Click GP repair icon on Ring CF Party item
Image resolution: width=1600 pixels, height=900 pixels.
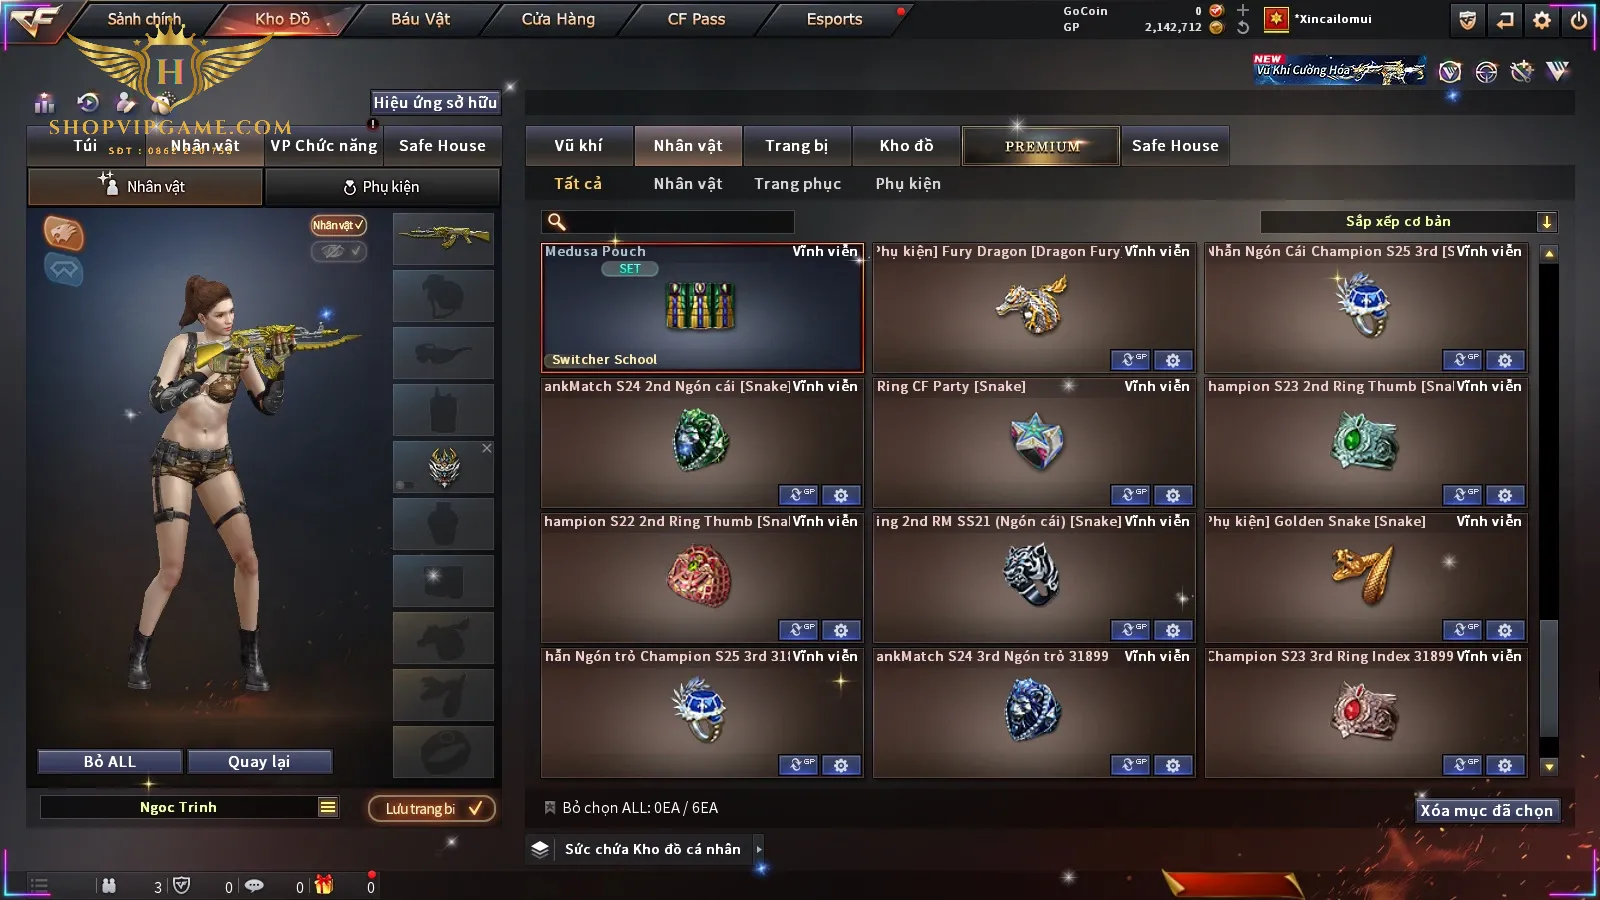pos(1131,495)
